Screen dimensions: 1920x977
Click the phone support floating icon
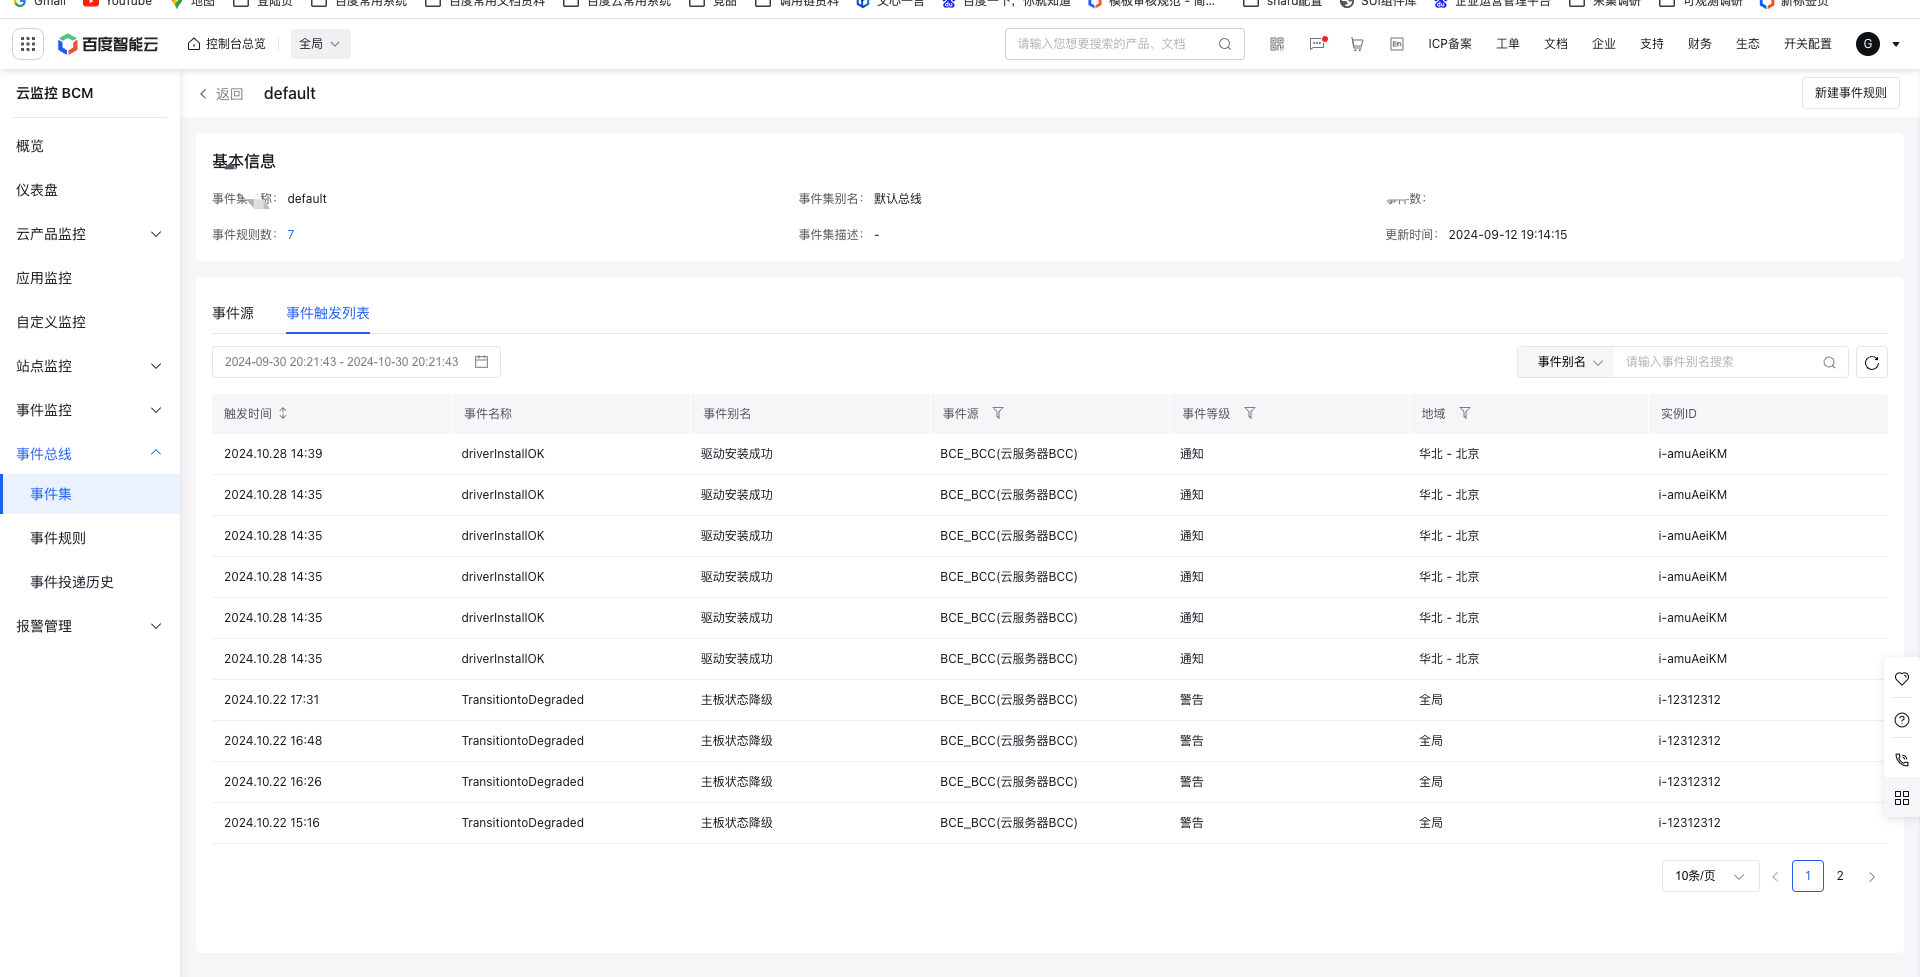point(1902,760)
